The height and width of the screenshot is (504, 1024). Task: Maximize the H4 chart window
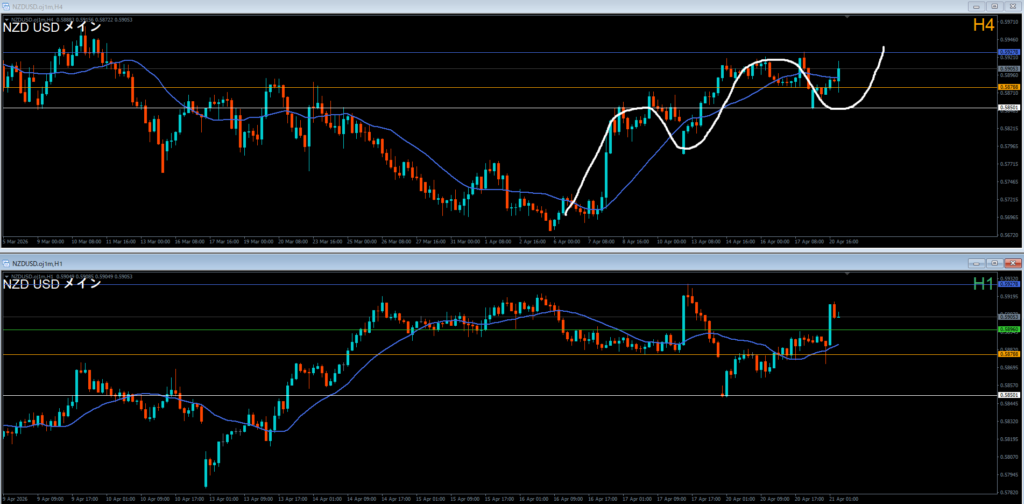993,5
